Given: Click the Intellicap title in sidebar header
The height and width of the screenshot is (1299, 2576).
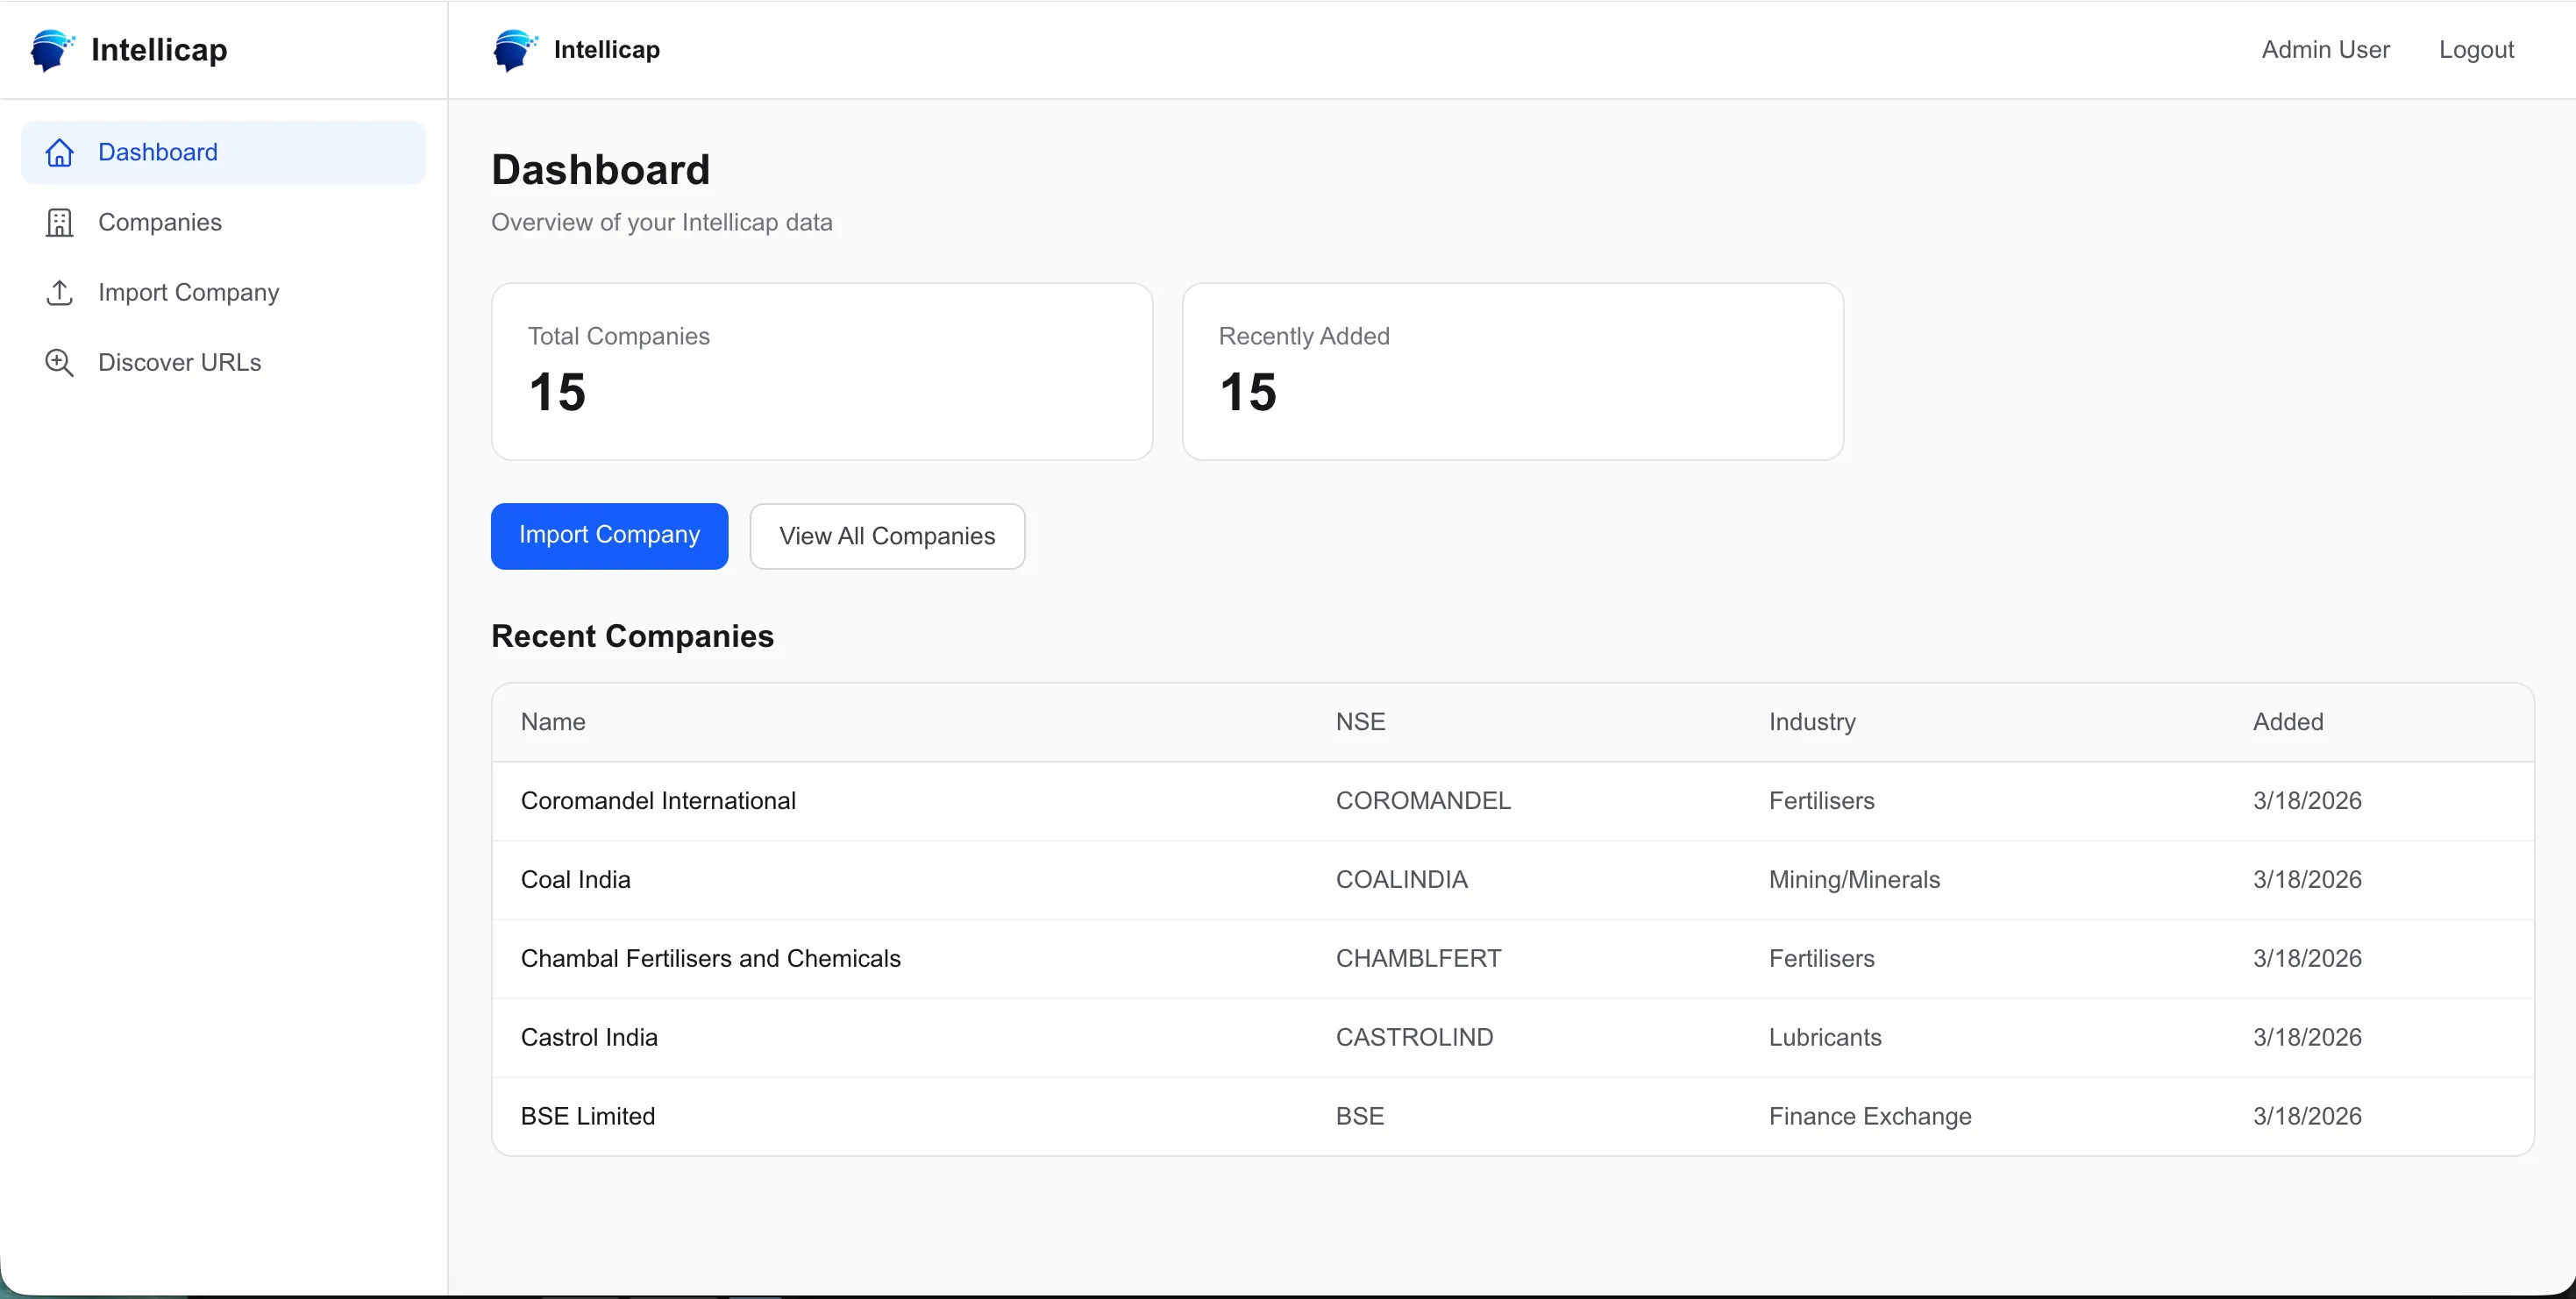Looking at the screenshot, I should (159, 49).
